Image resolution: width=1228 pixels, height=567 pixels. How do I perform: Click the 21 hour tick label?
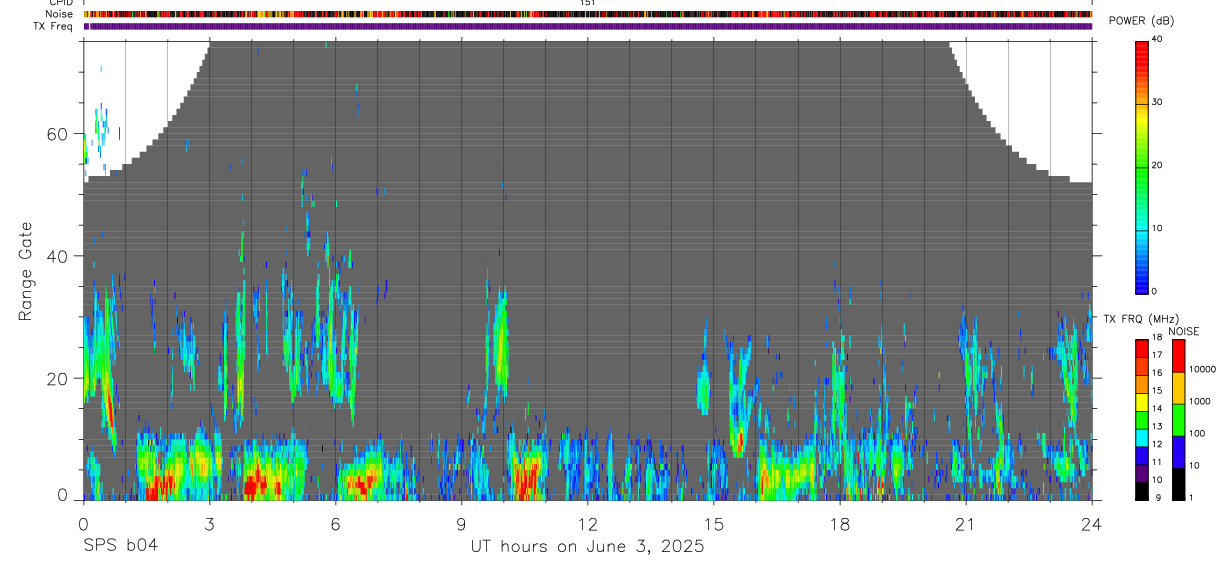point(965,524)
